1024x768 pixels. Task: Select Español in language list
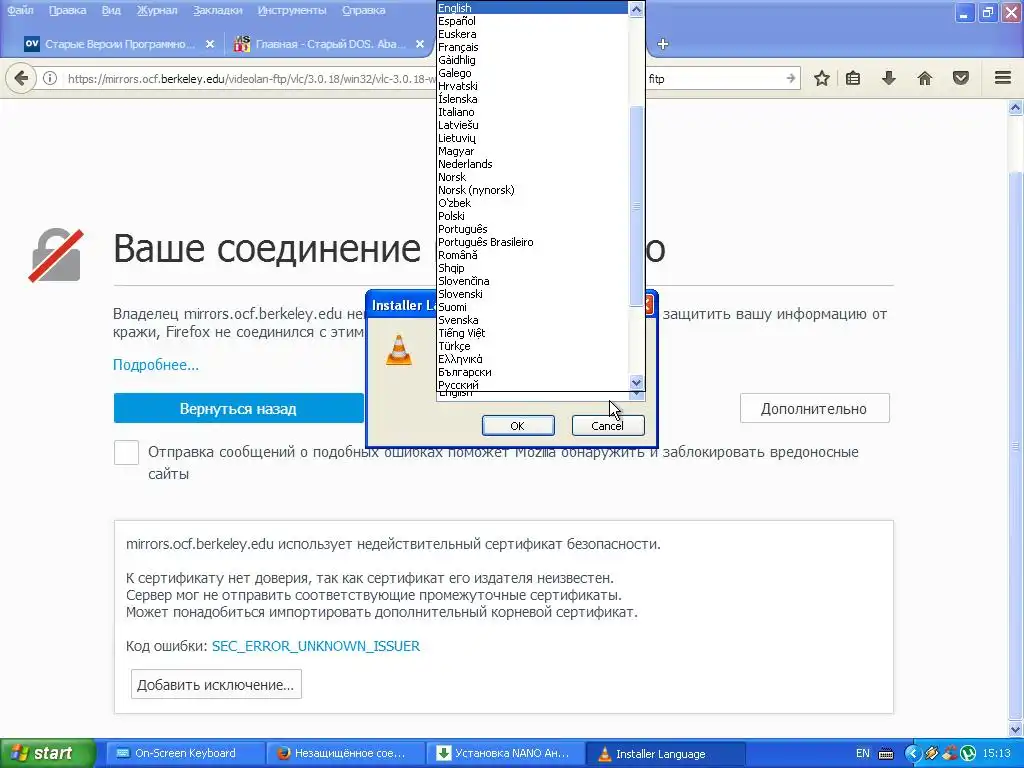coord(532,21)
